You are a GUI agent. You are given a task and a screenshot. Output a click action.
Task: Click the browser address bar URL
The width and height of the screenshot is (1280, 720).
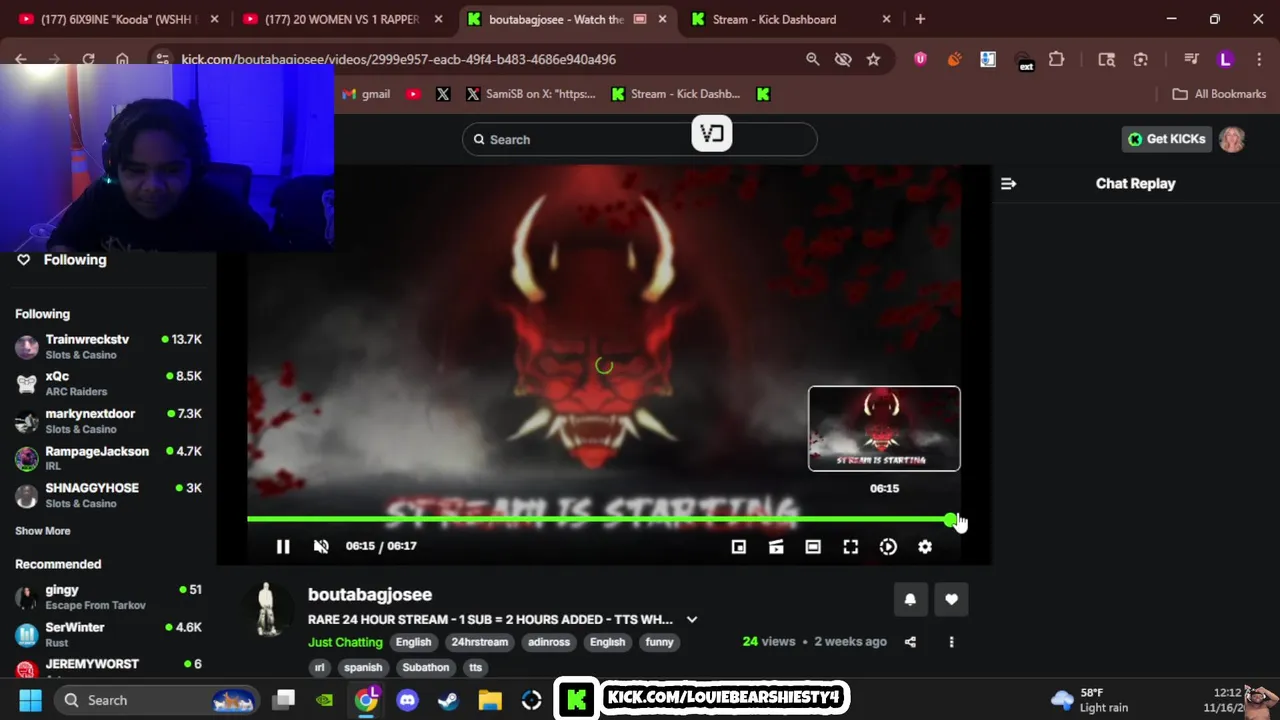pos(398,59)
